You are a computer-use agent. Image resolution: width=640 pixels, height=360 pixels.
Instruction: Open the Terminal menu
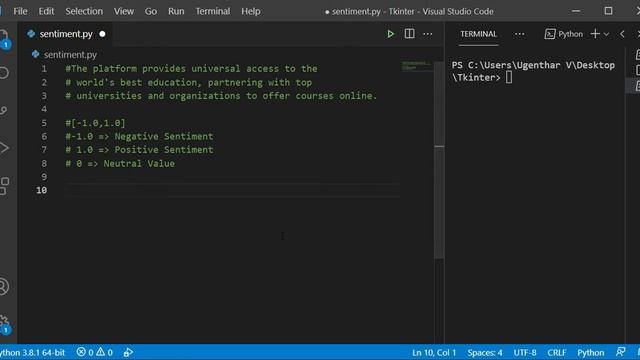(x=213, y=11)
